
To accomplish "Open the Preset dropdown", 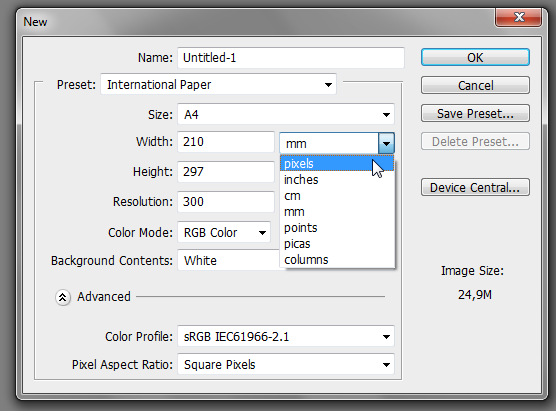I will click(218, 84).
